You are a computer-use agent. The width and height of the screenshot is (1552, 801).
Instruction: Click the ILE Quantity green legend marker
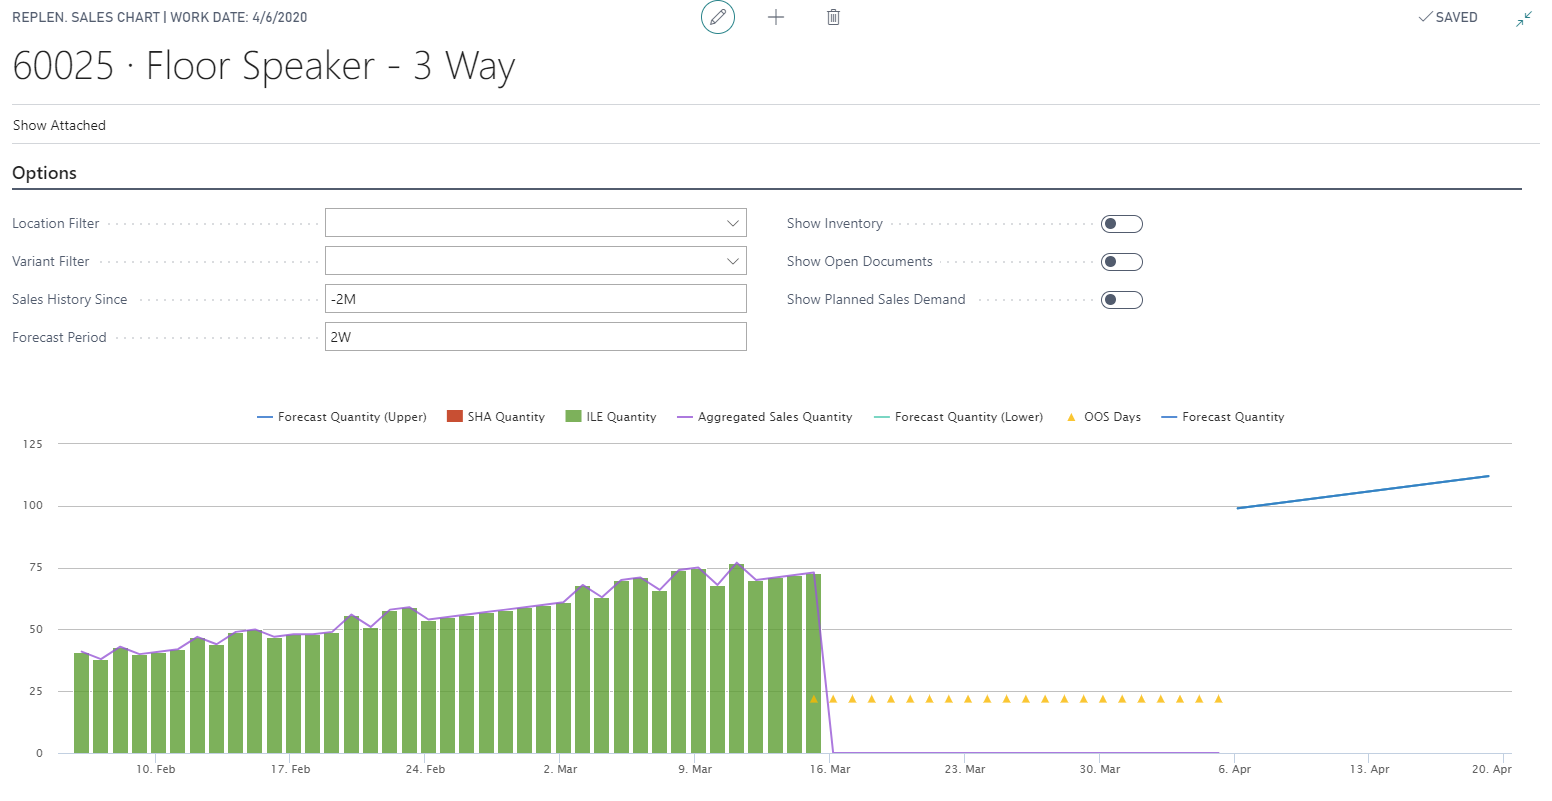click(573, 417)
